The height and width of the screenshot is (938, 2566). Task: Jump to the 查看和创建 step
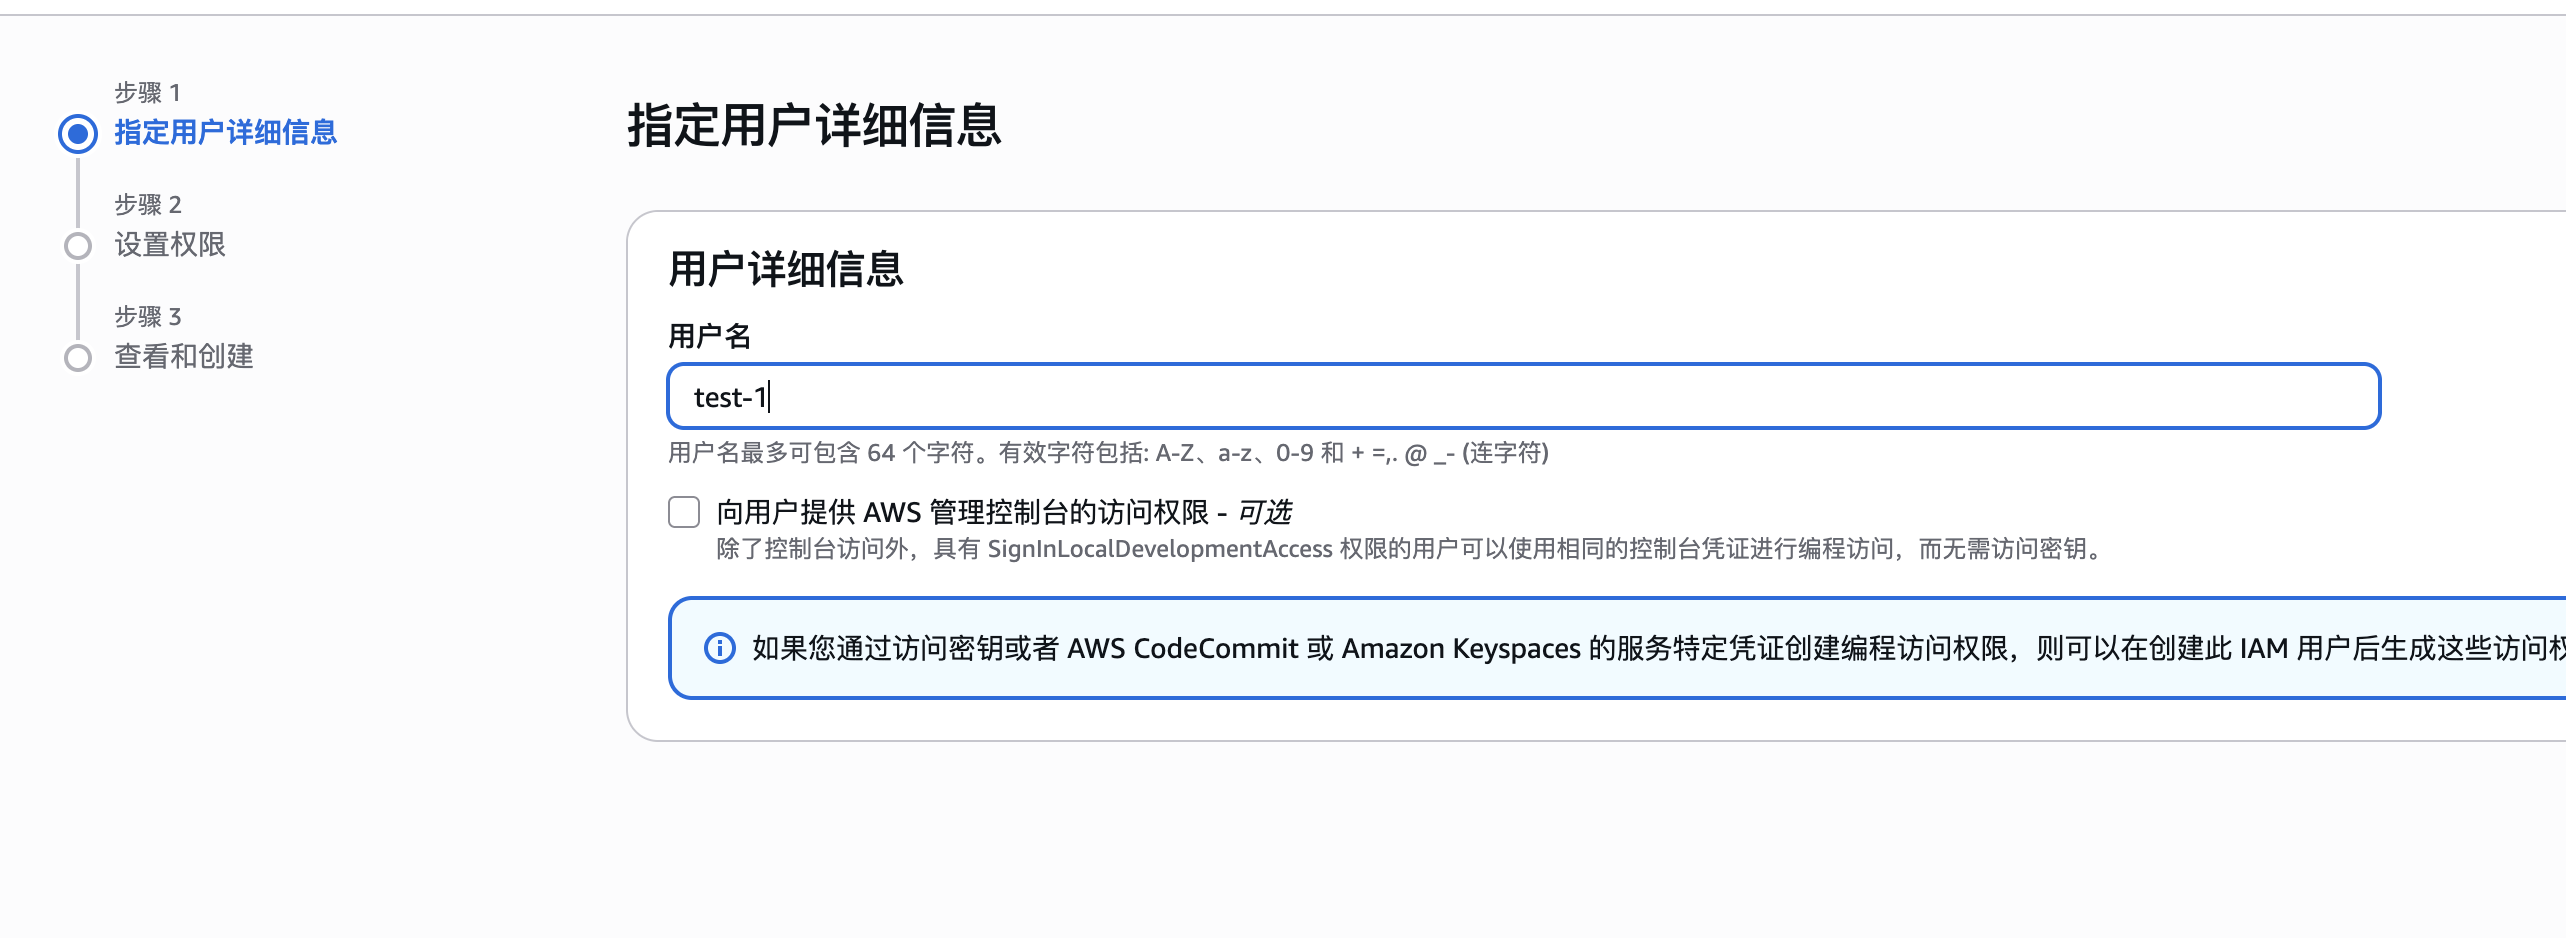tap(183, 357)
